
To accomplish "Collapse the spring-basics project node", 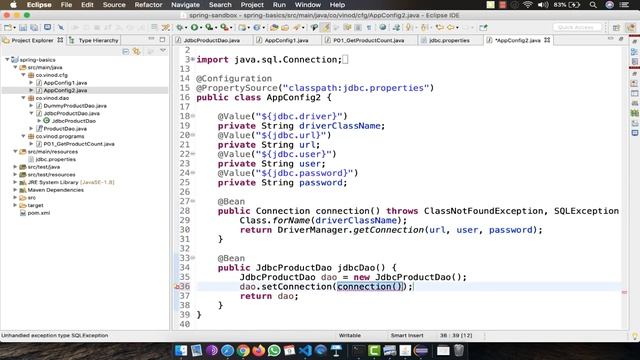I will 7,60.
